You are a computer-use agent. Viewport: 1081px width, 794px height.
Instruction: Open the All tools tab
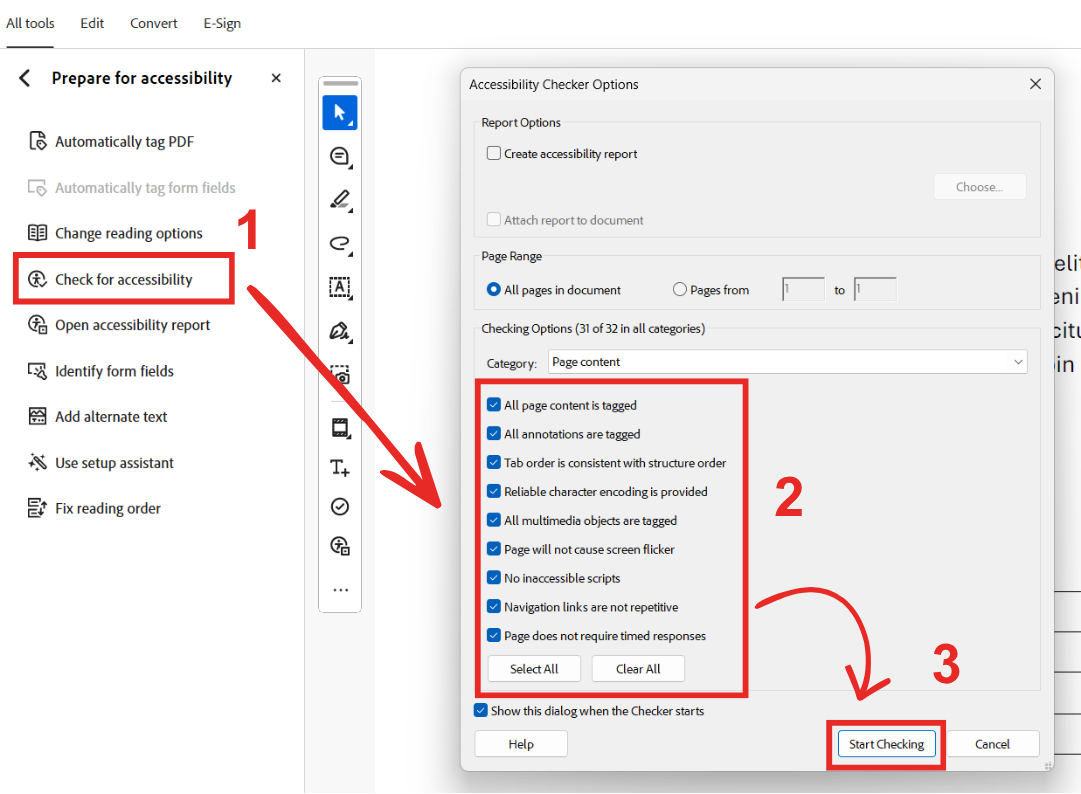pos(30,23)
